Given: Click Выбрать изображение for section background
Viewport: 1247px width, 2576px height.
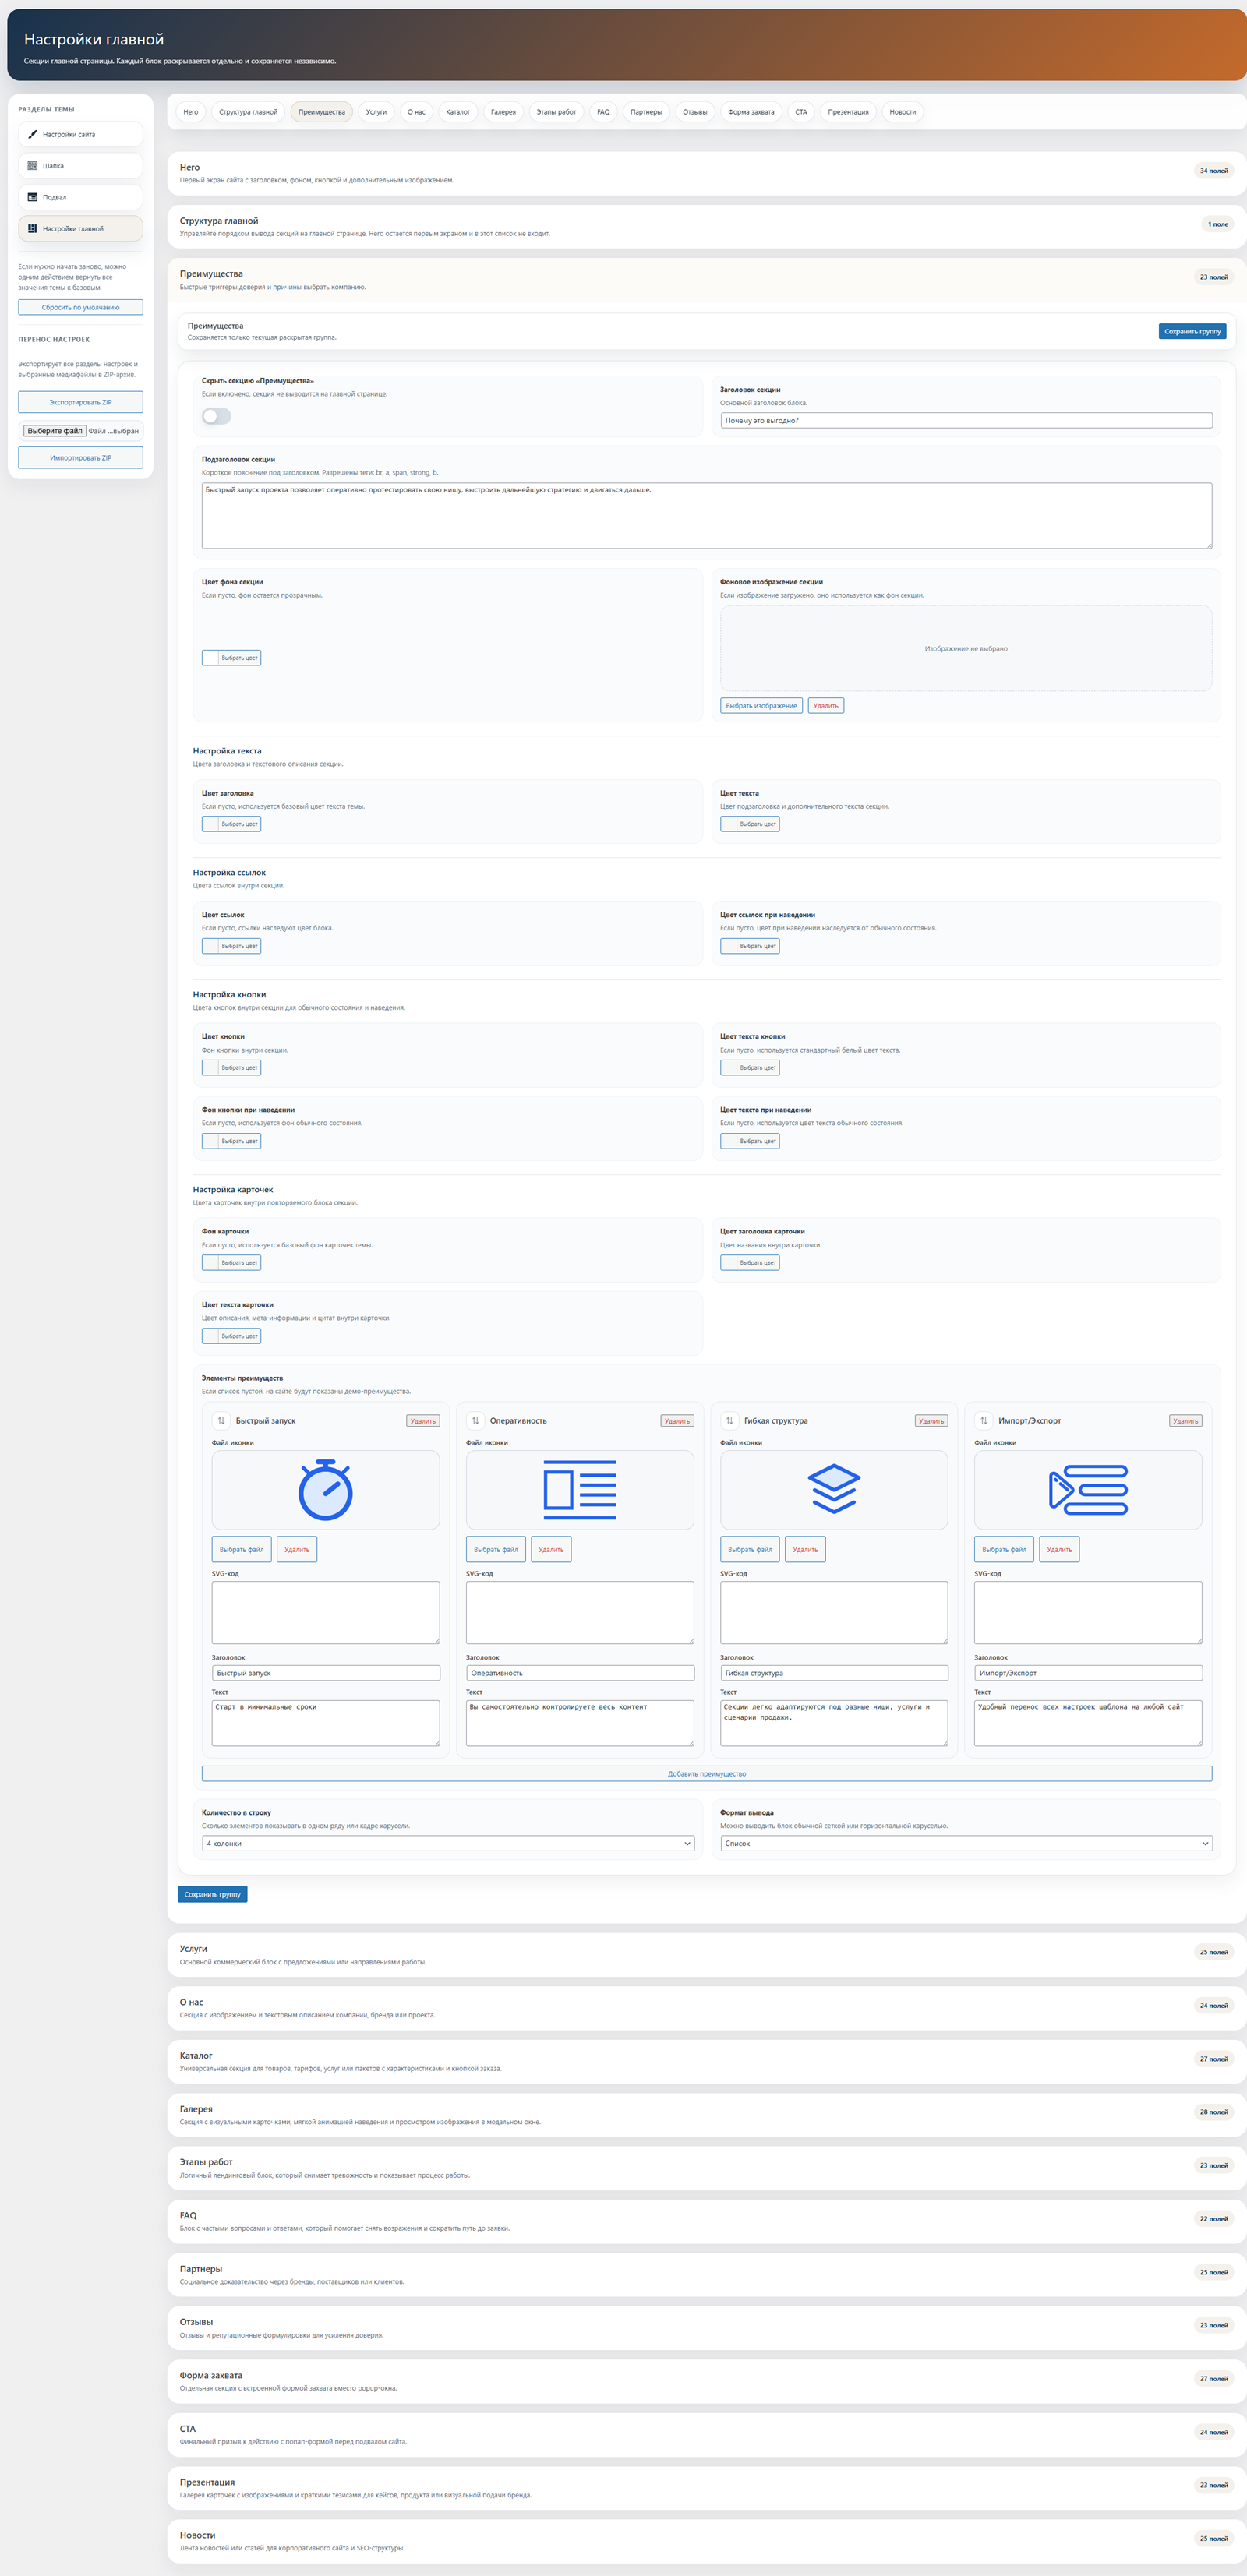Looking at the screenshot, I should click(761, 706).
